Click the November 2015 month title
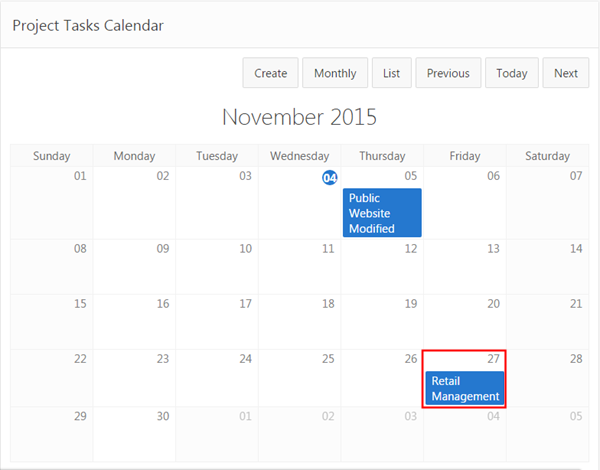 click(299, 117)
